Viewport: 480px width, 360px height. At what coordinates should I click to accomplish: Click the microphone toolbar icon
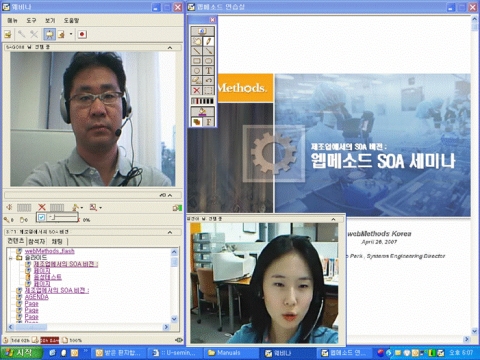(22, 34)
